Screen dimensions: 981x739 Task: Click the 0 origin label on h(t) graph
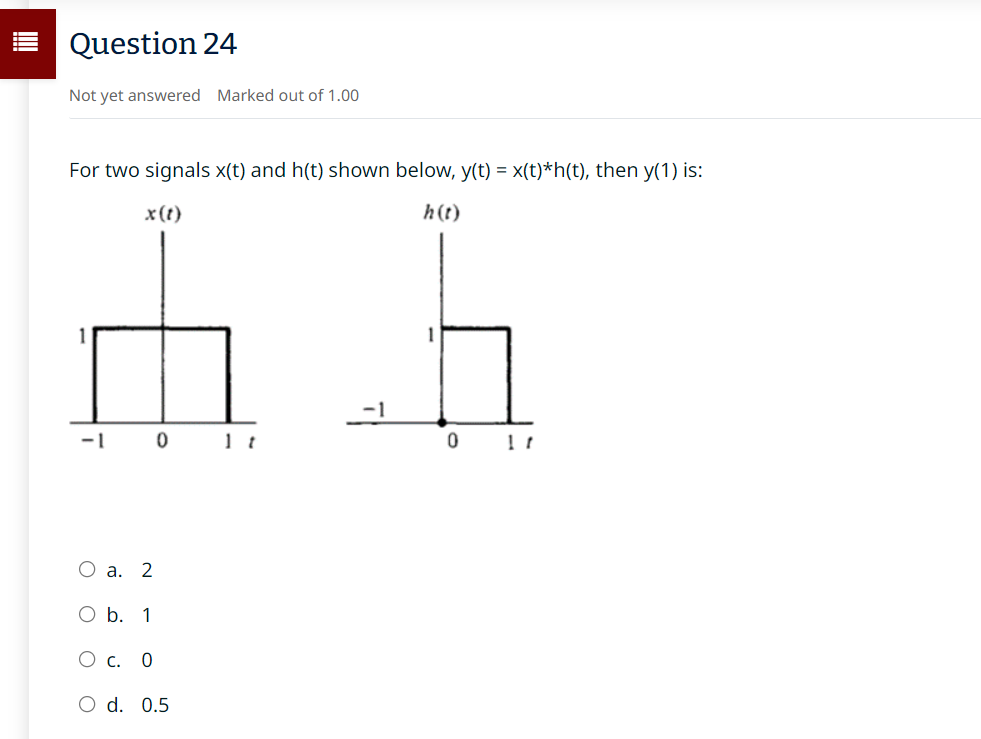[x=454, y=439]
